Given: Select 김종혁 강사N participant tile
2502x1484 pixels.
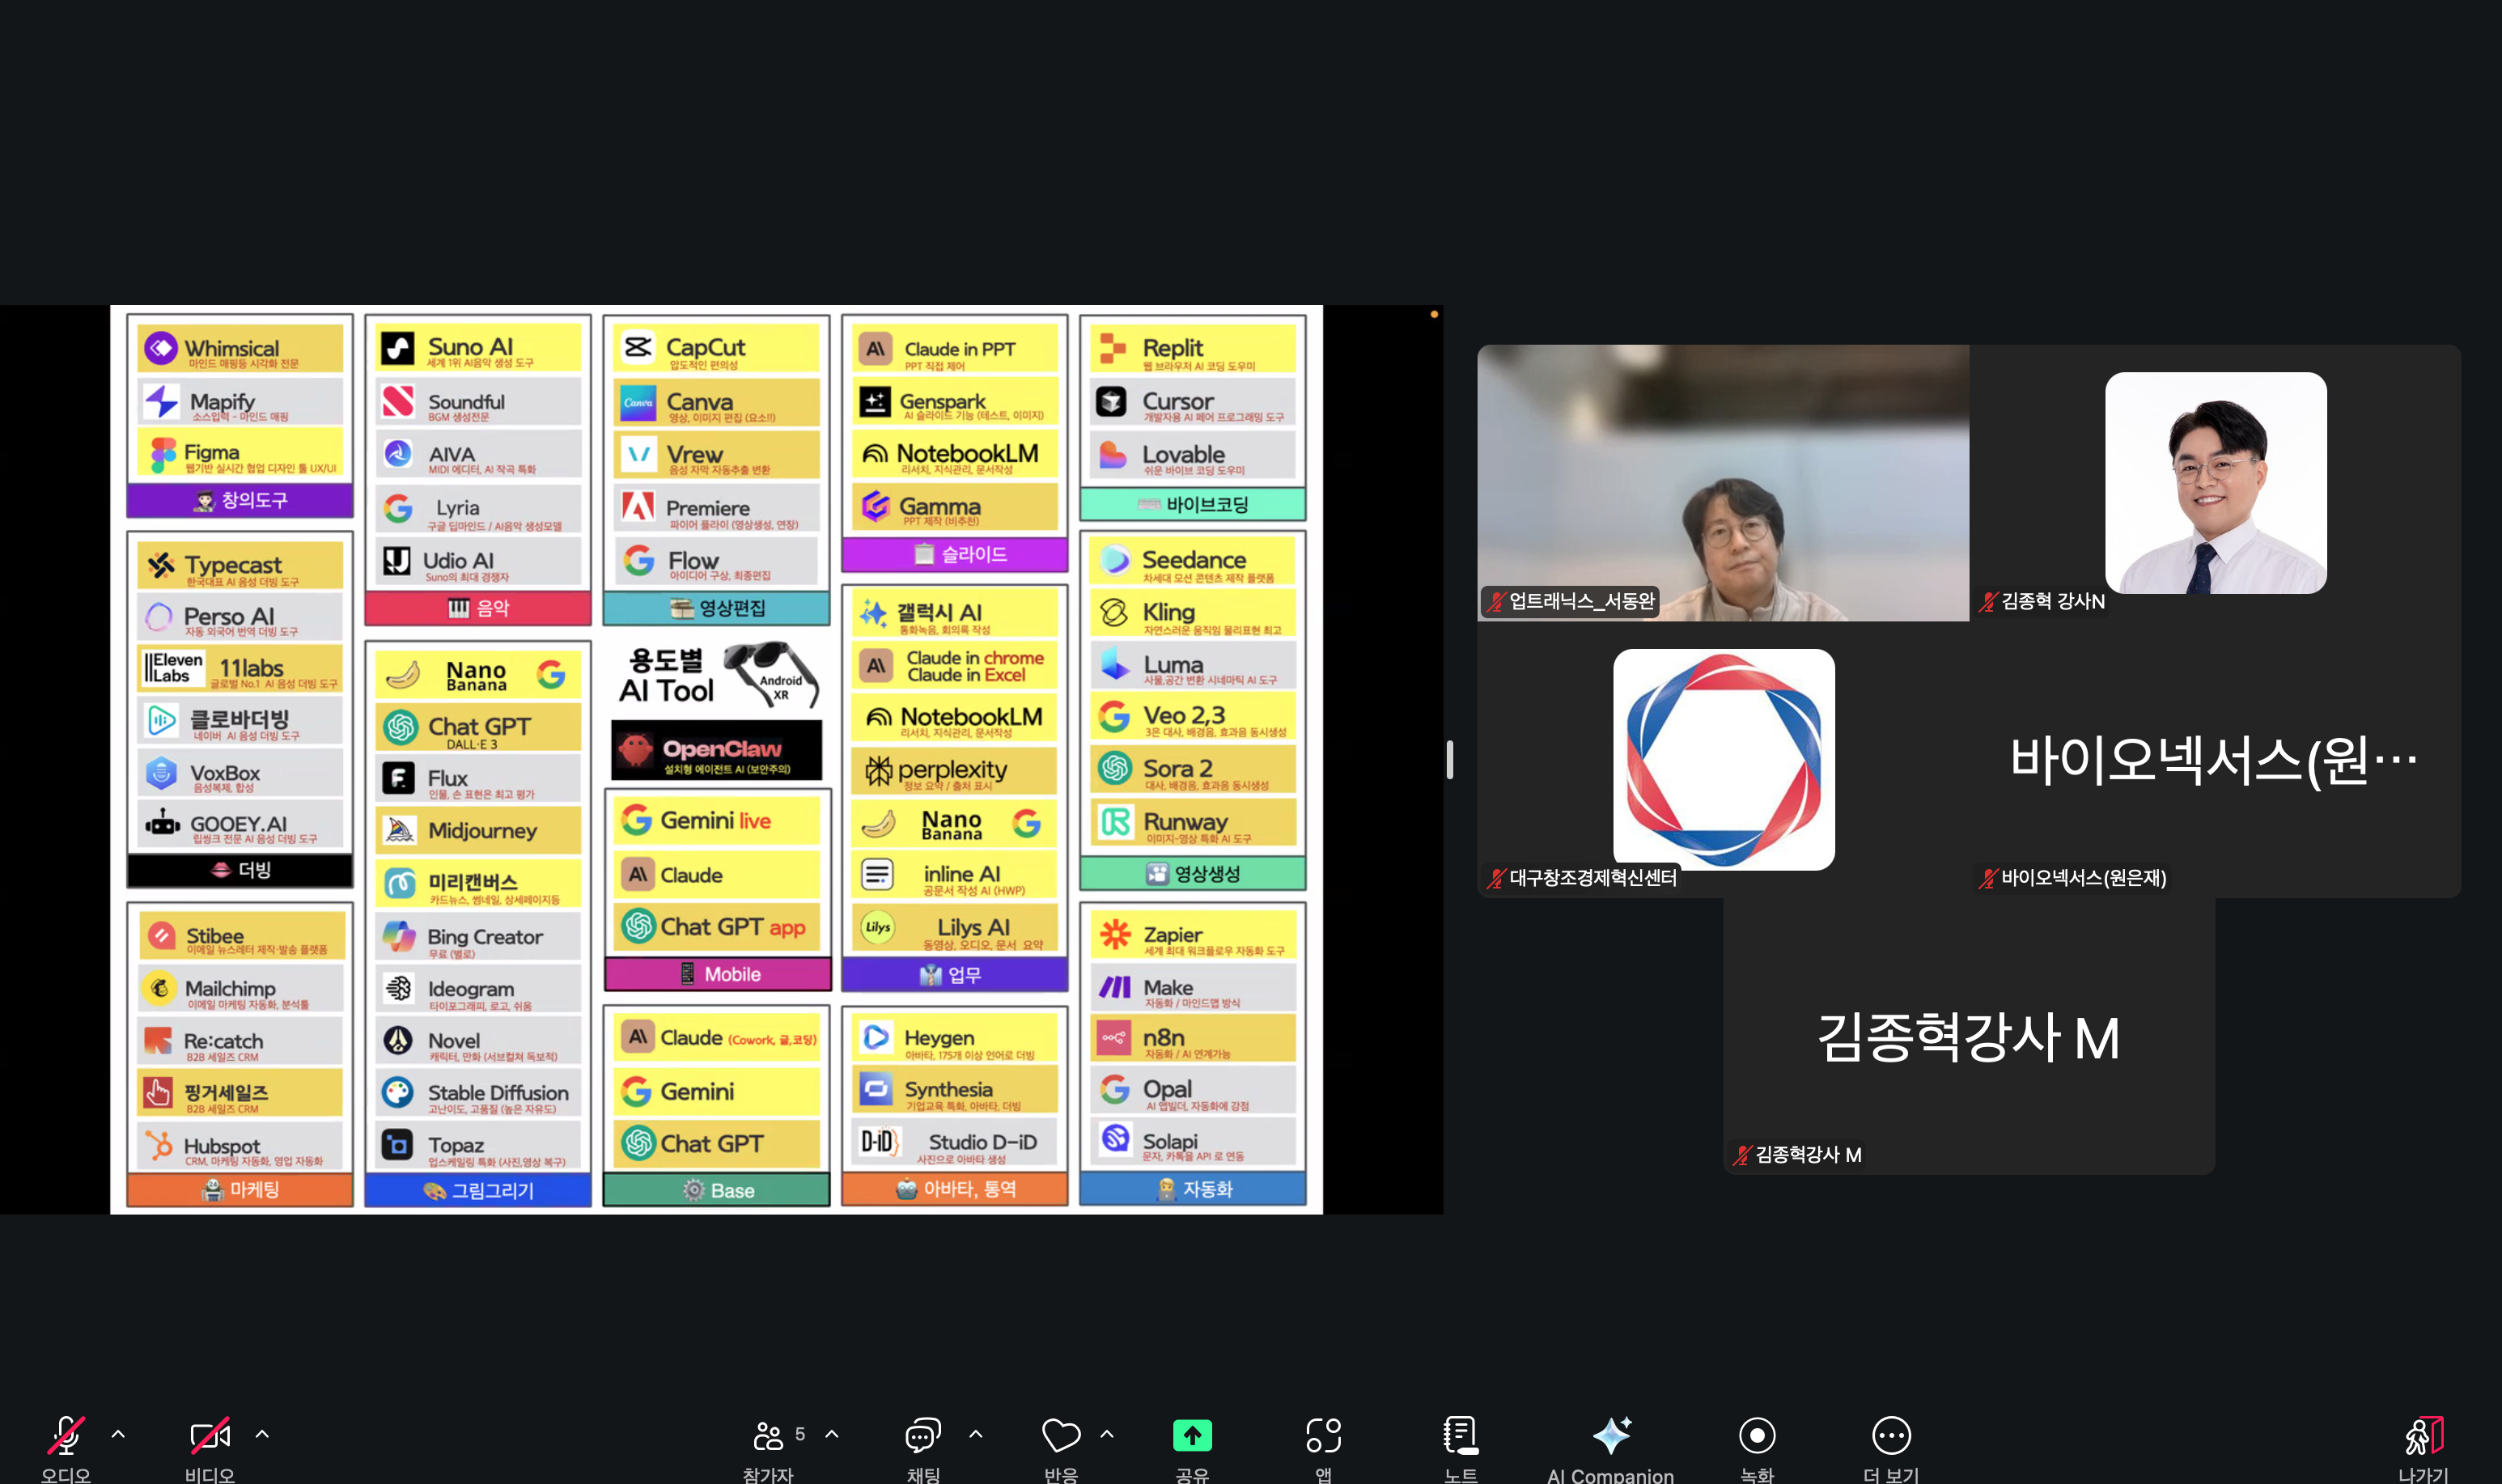Looking at the screenshot, I should point(2215,483).
